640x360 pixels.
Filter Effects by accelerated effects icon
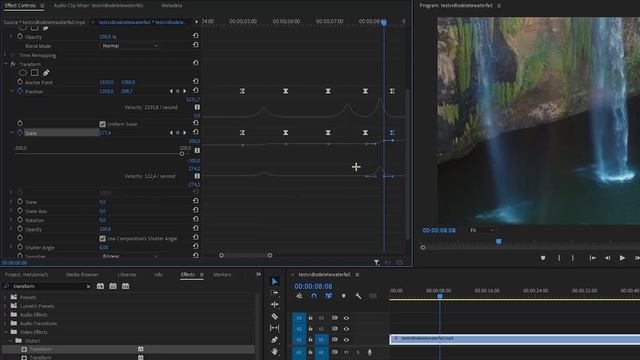pos(100,286)
